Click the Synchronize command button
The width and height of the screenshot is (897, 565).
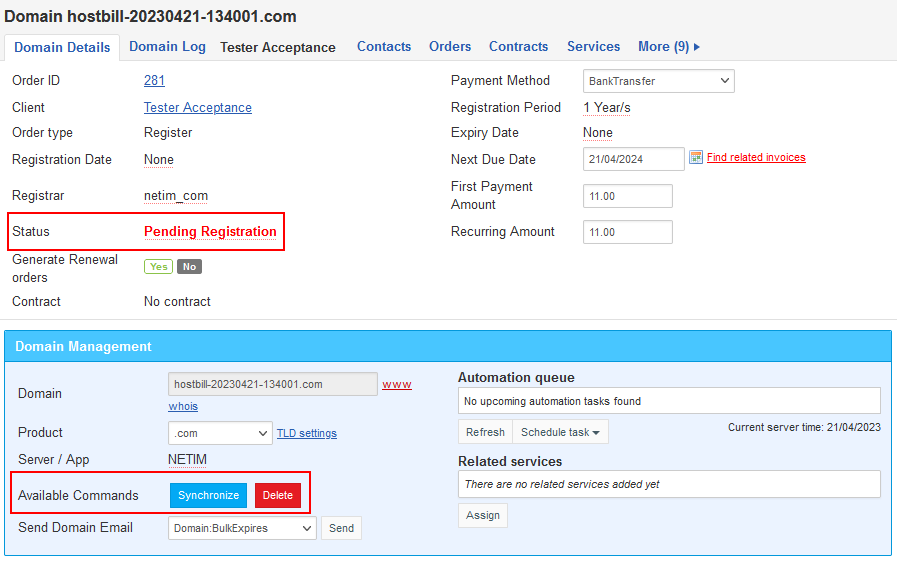point(208,495)
